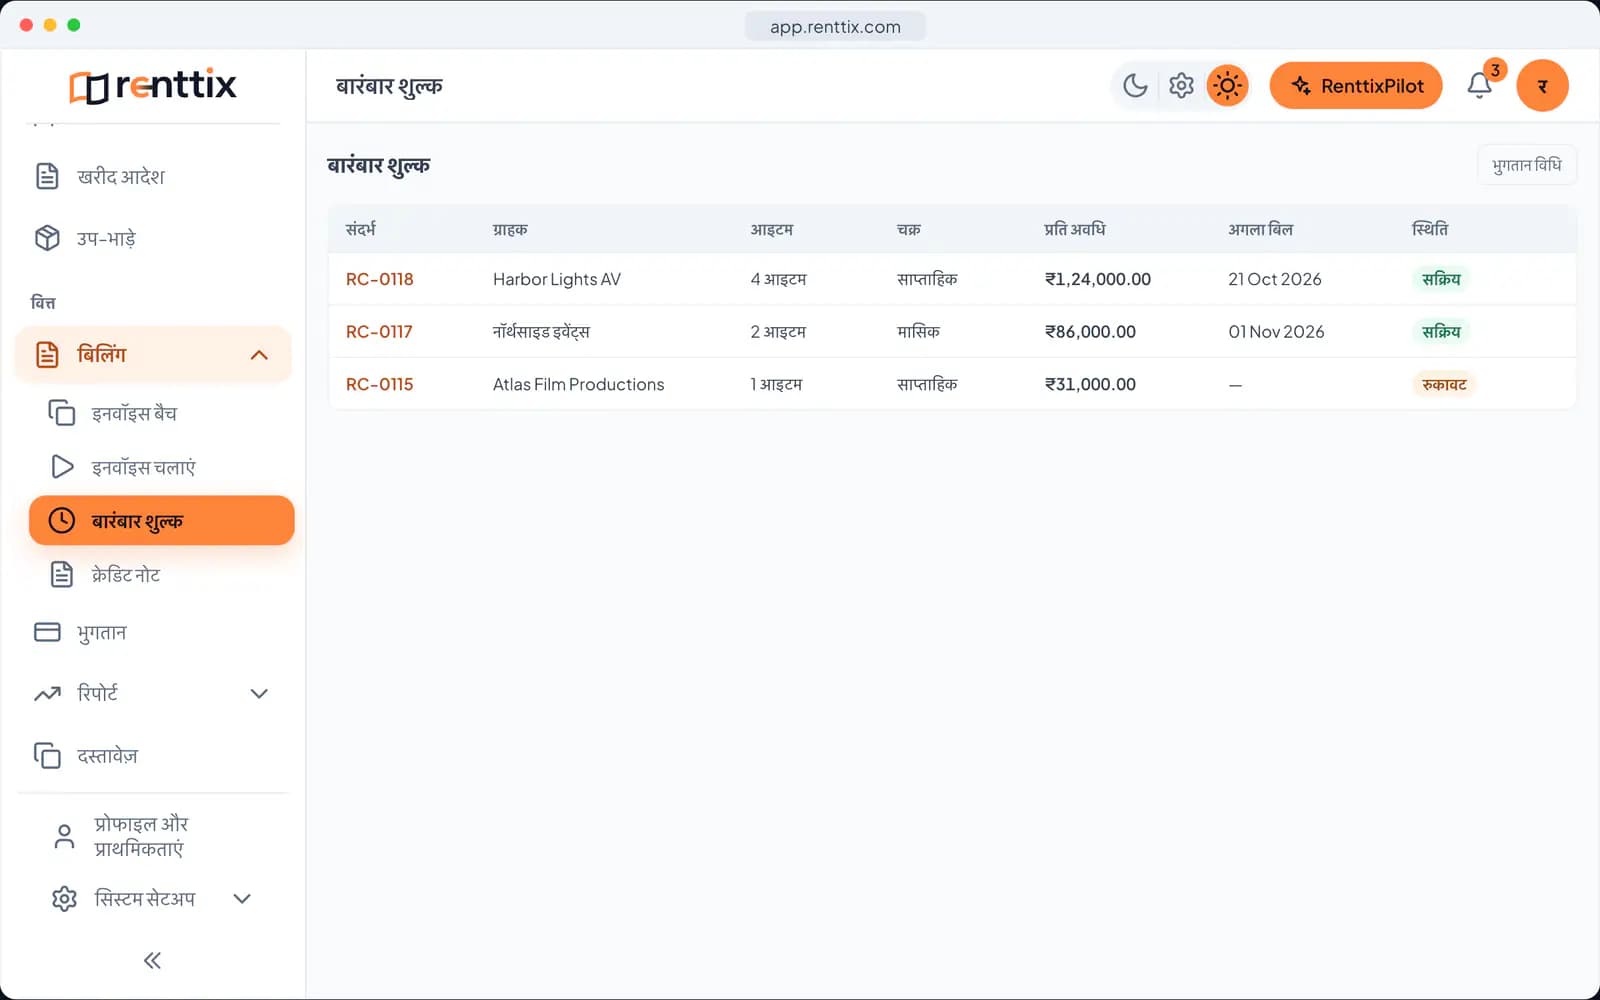Open इनवॉइस बैच menu item

click(161, 413)
